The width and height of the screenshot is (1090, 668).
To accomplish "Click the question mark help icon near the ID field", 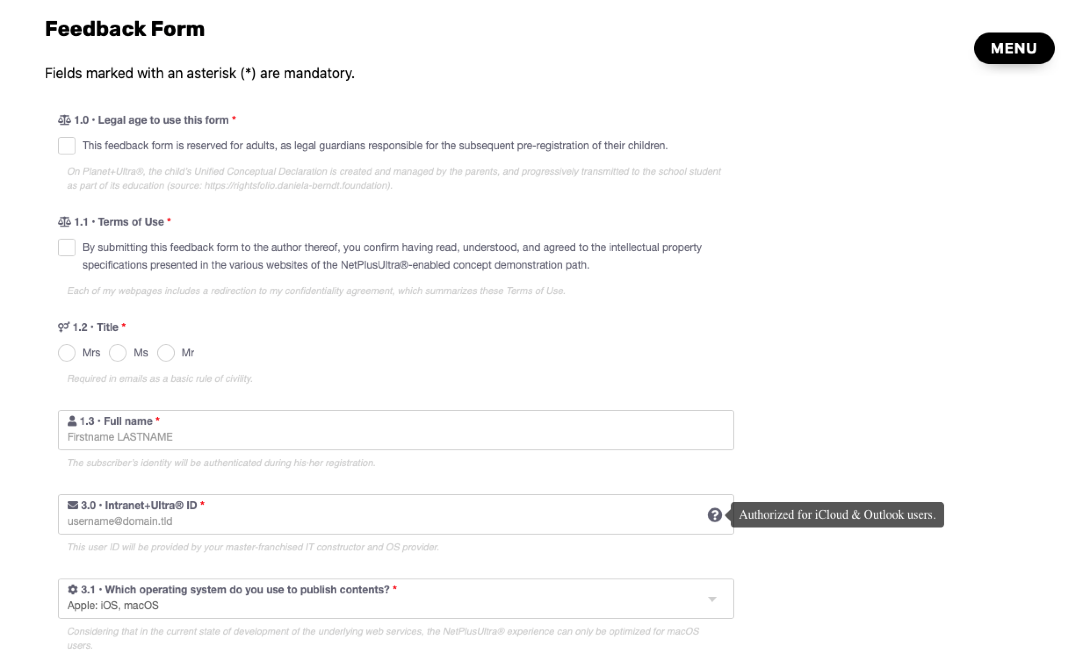I will click(714, 514).
